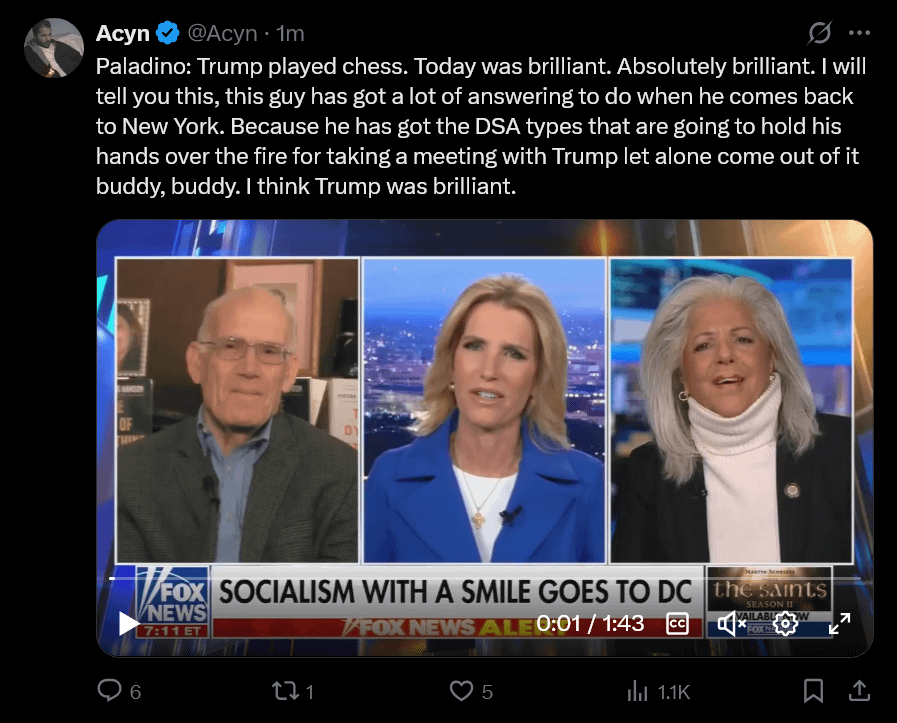Open the three-dot more options menu
The image size is (897, 723).
click(x=859, y=33)
